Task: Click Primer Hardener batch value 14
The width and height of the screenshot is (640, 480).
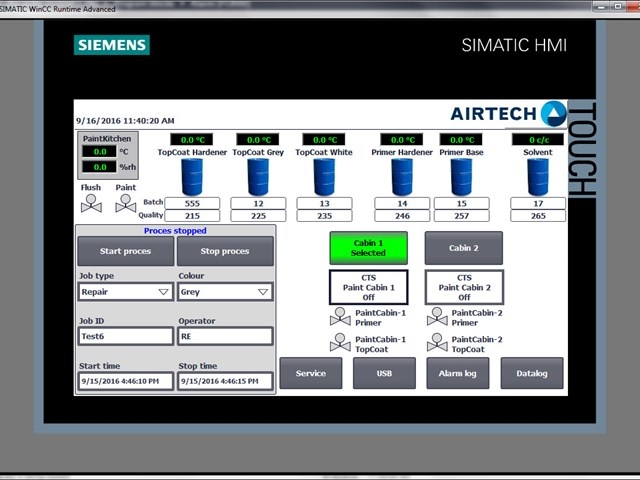Action: 402,203
